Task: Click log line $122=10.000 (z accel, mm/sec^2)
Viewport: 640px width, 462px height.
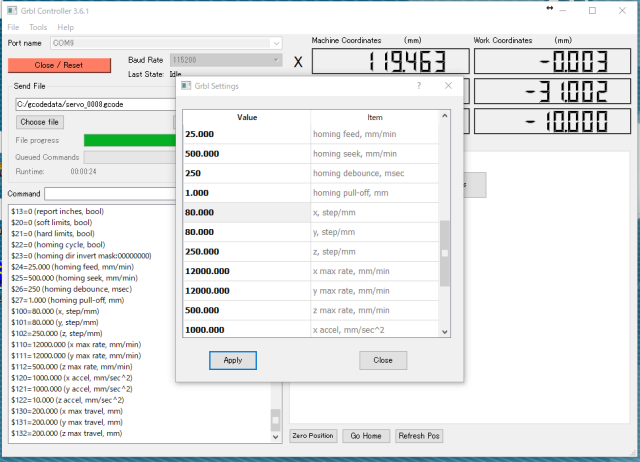Action: click(x=67, y=400)
